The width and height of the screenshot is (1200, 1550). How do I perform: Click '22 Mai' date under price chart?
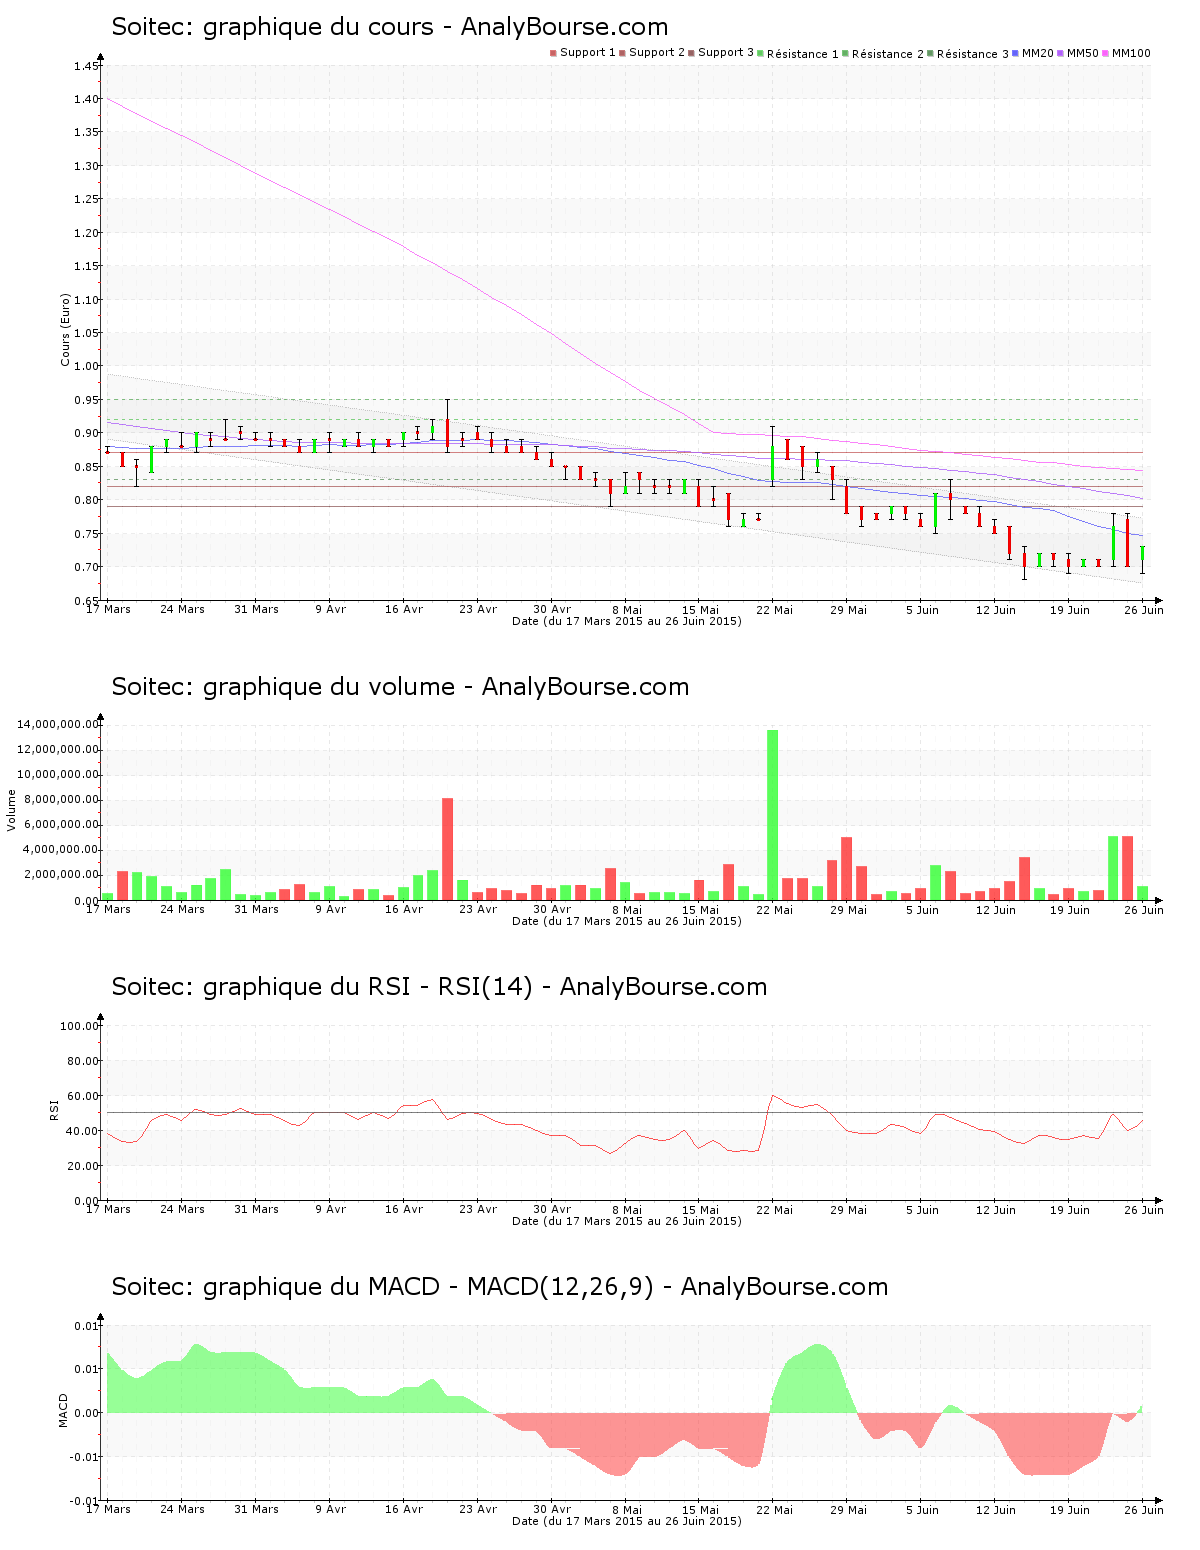click(x=774, y=610)
